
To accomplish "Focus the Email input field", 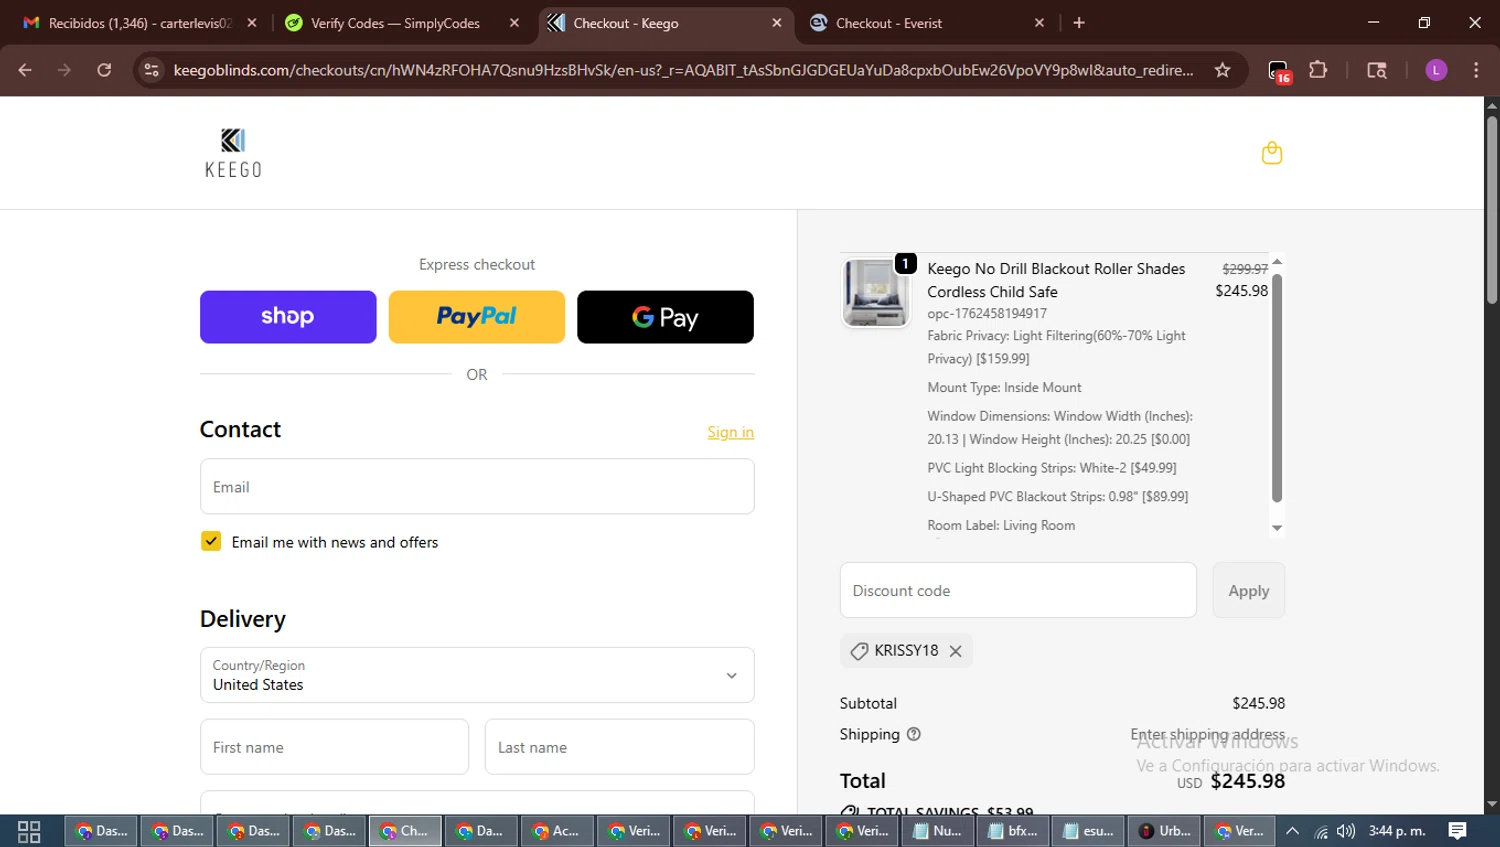I will click(477, 487).
